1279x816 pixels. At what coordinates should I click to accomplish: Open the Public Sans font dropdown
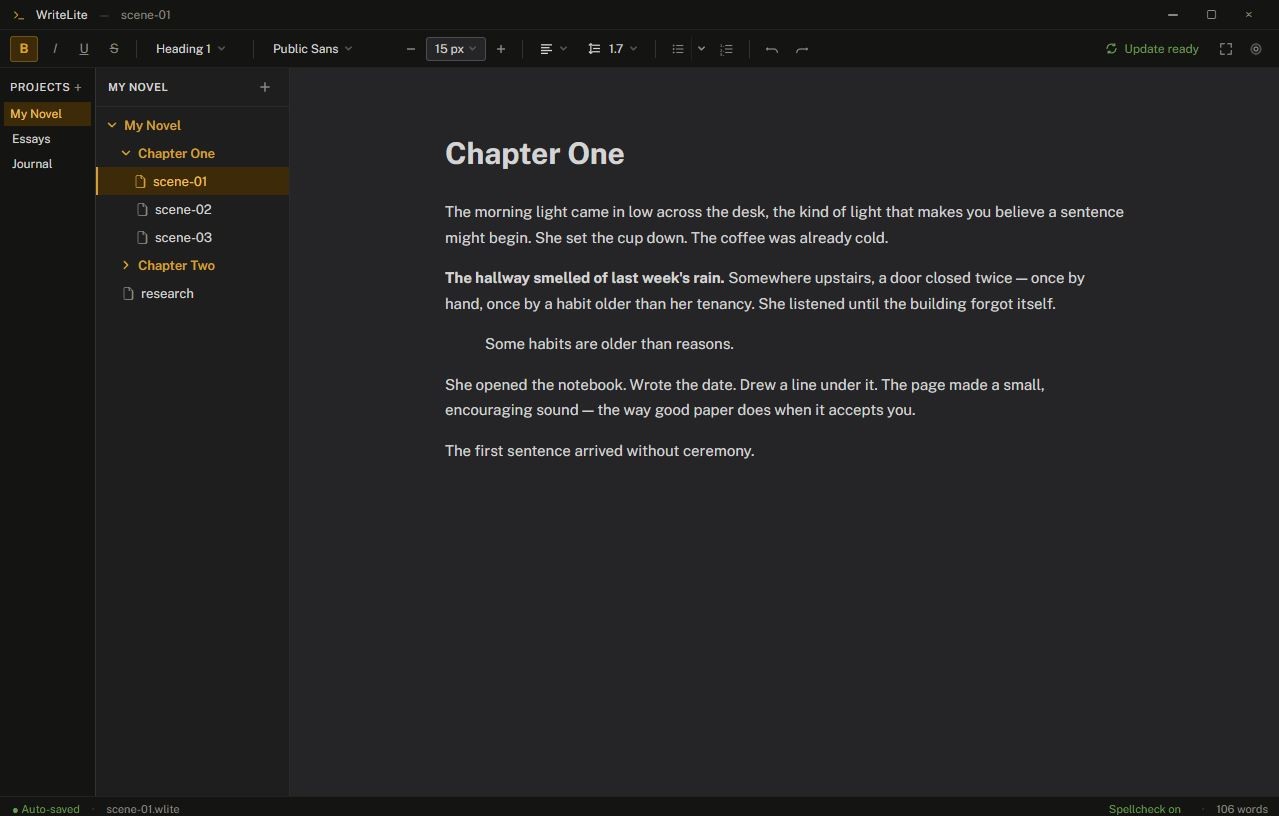(312, 48)
